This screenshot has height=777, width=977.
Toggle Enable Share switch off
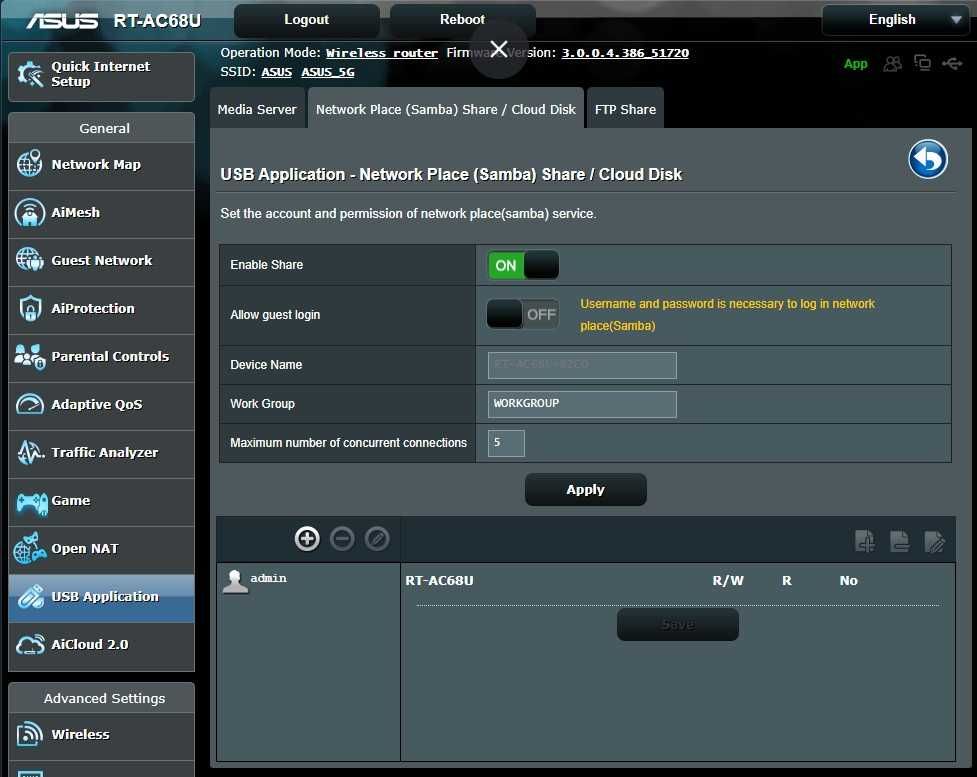tap(523, 265)
